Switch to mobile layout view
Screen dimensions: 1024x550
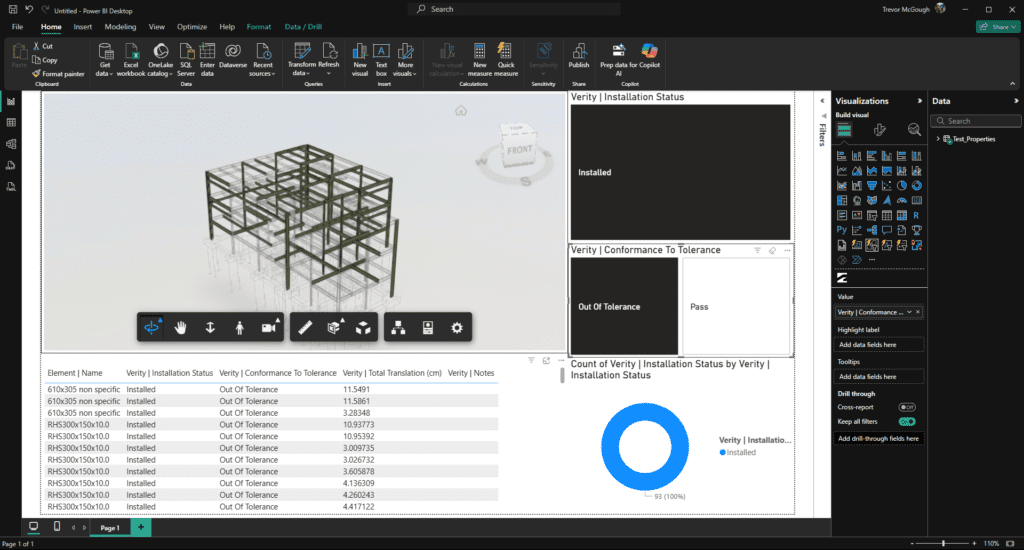[56, 527]
